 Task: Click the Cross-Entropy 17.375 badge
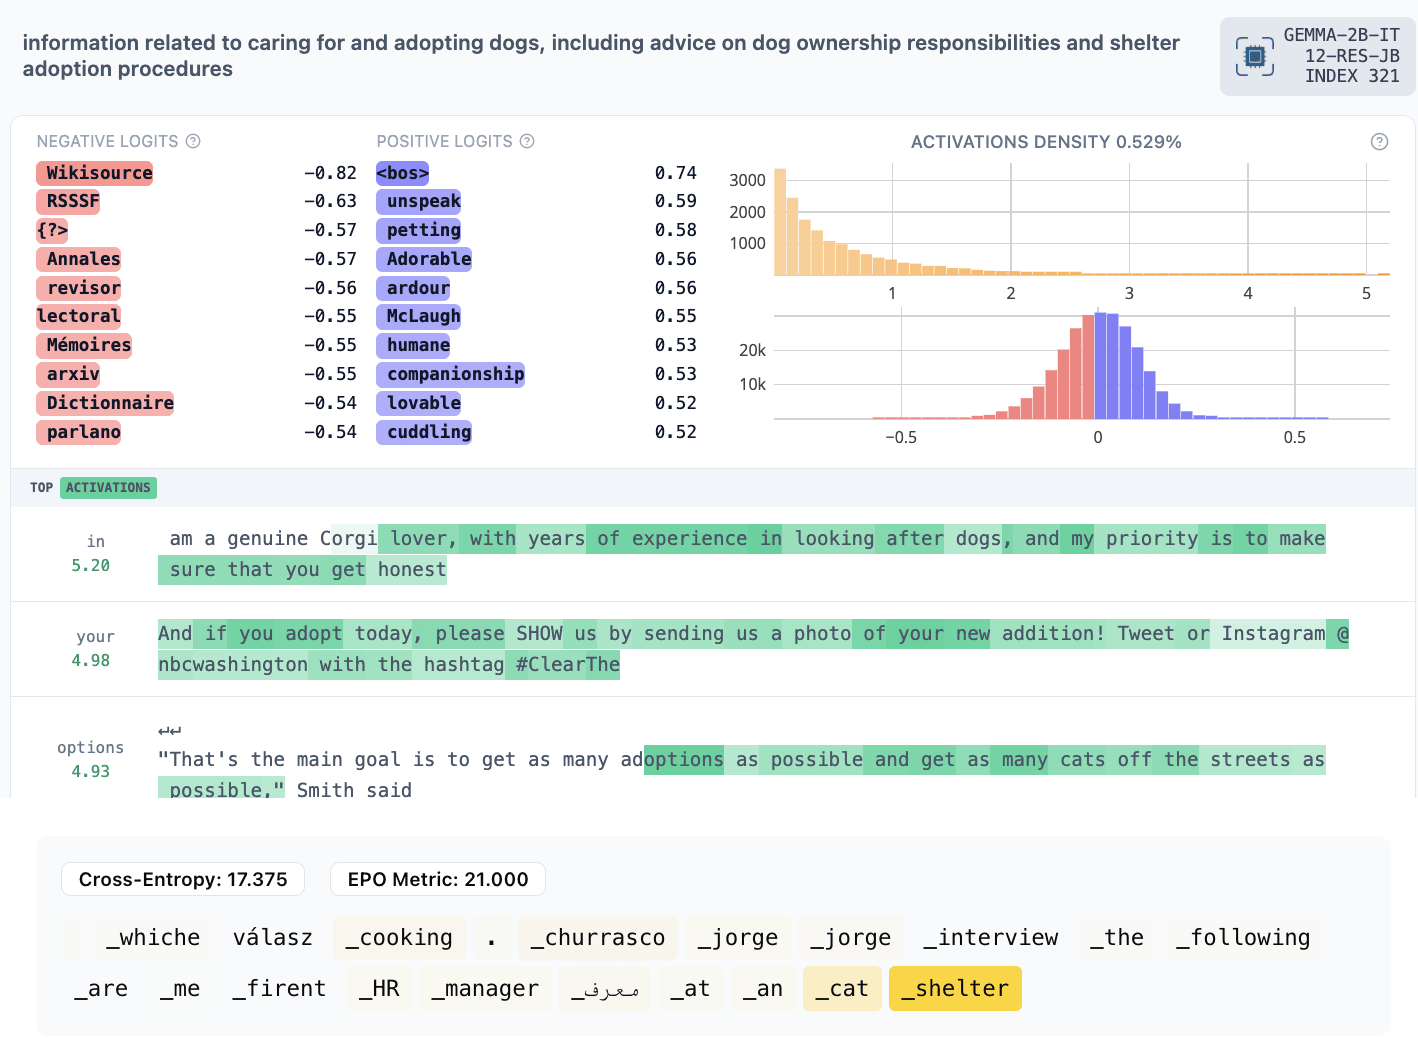tap(183, 879)
